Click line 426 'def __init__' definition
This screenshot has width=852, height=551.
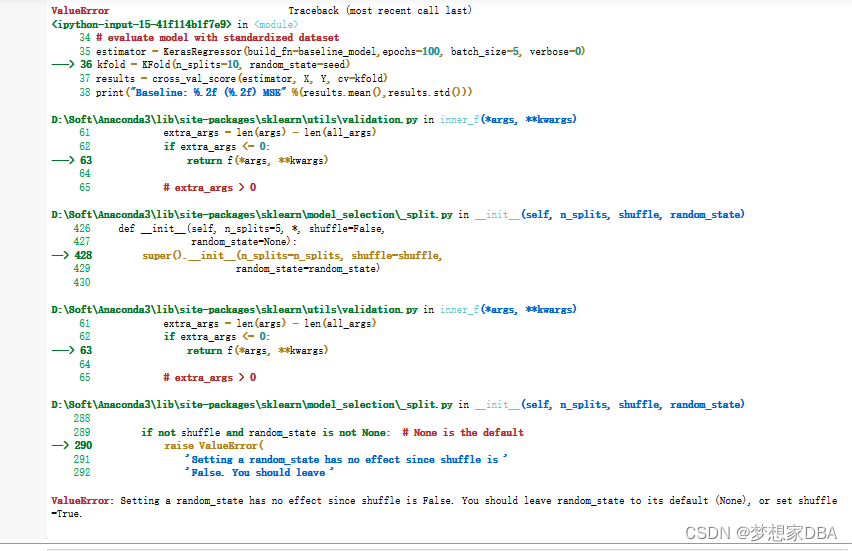point(252,229)
